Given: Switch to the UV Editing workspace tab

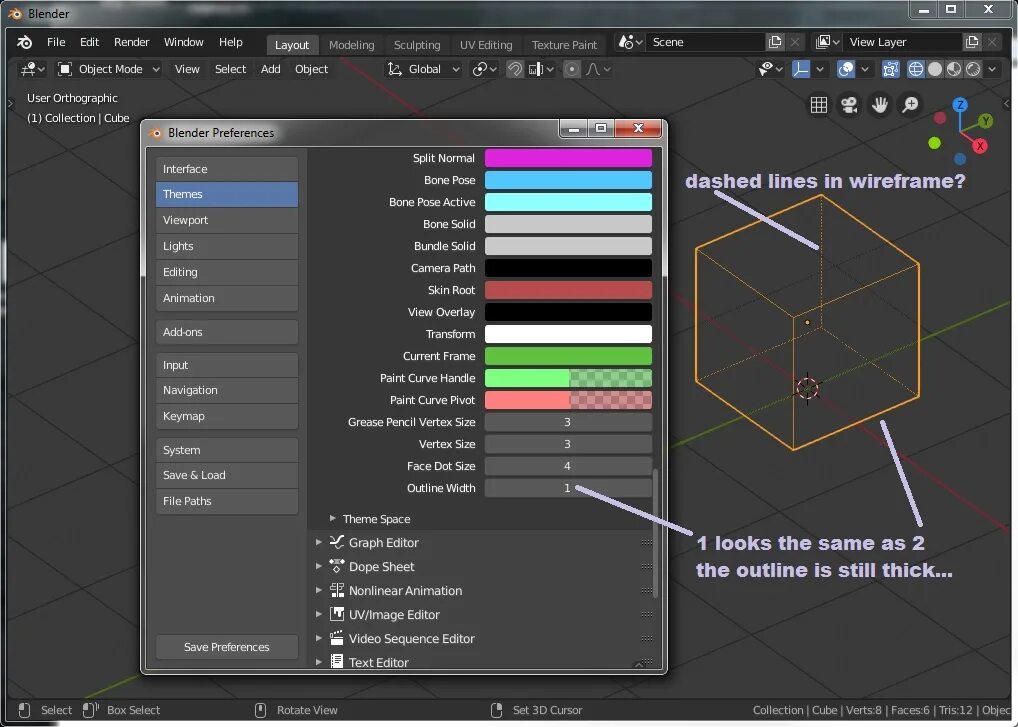Looking at the screenshot, I should 486,45.
